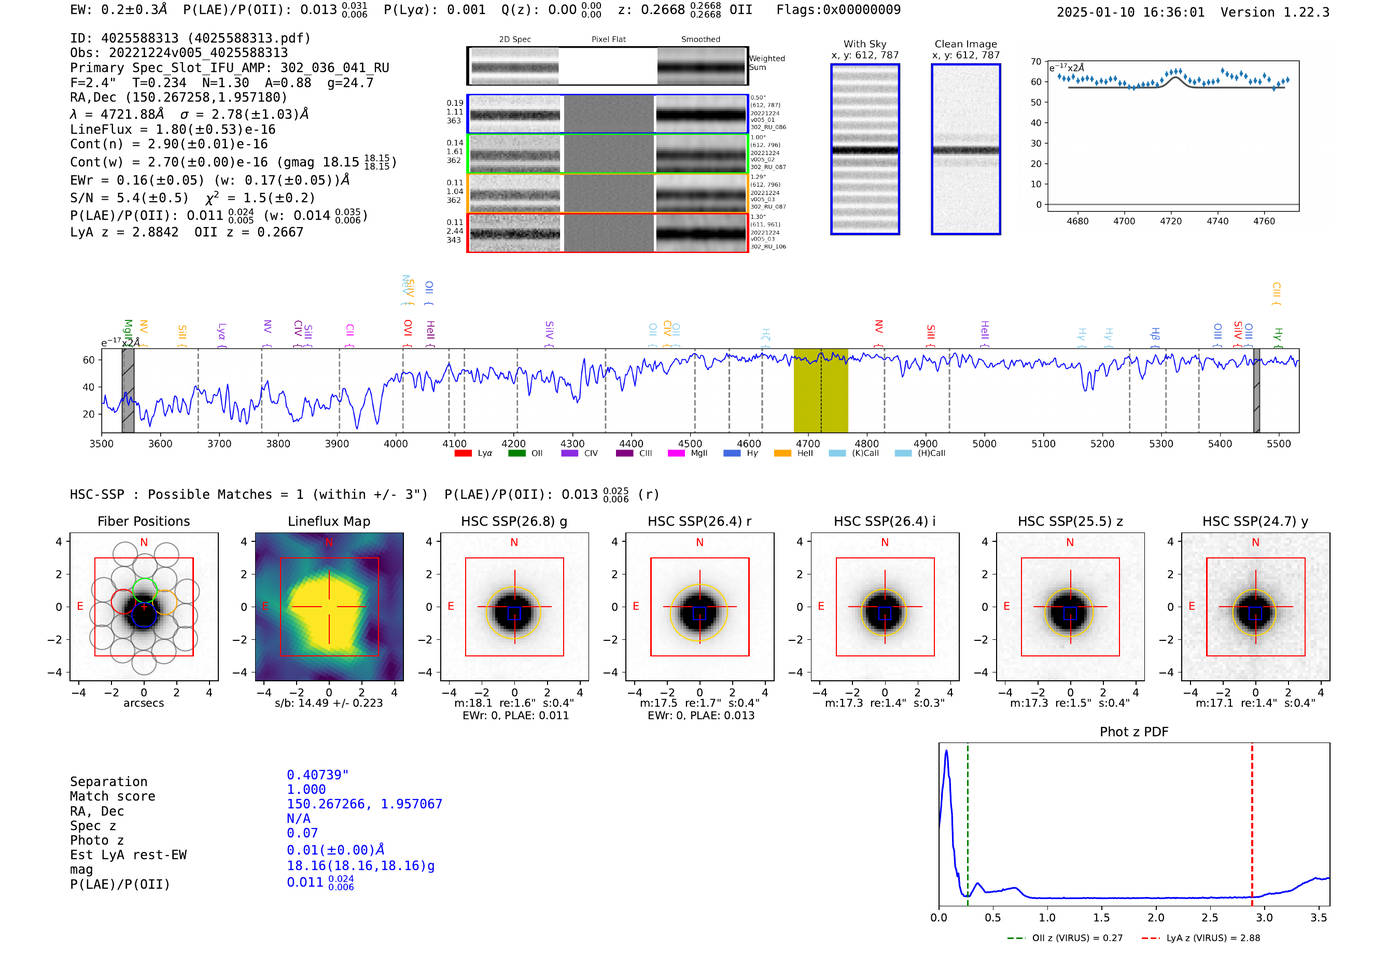Image resolution: width=1400 pixels, height=953 pixels.
Task: Click the '2025-01-10 16:36:01' timestamp
Action: click(x=1130, y=12)
